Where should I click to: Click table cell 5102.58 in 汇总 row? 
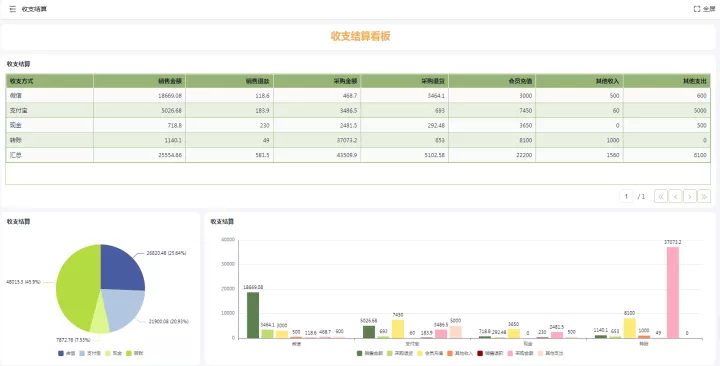point(405,155)
